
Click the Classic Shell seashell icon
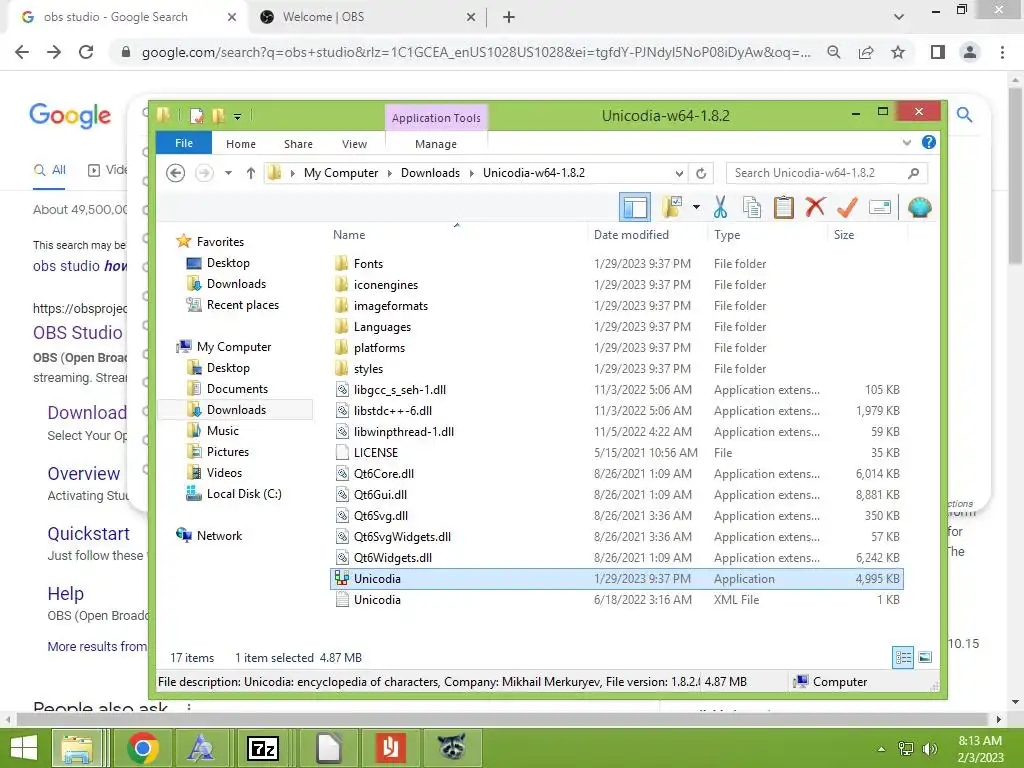pos(920,208)
